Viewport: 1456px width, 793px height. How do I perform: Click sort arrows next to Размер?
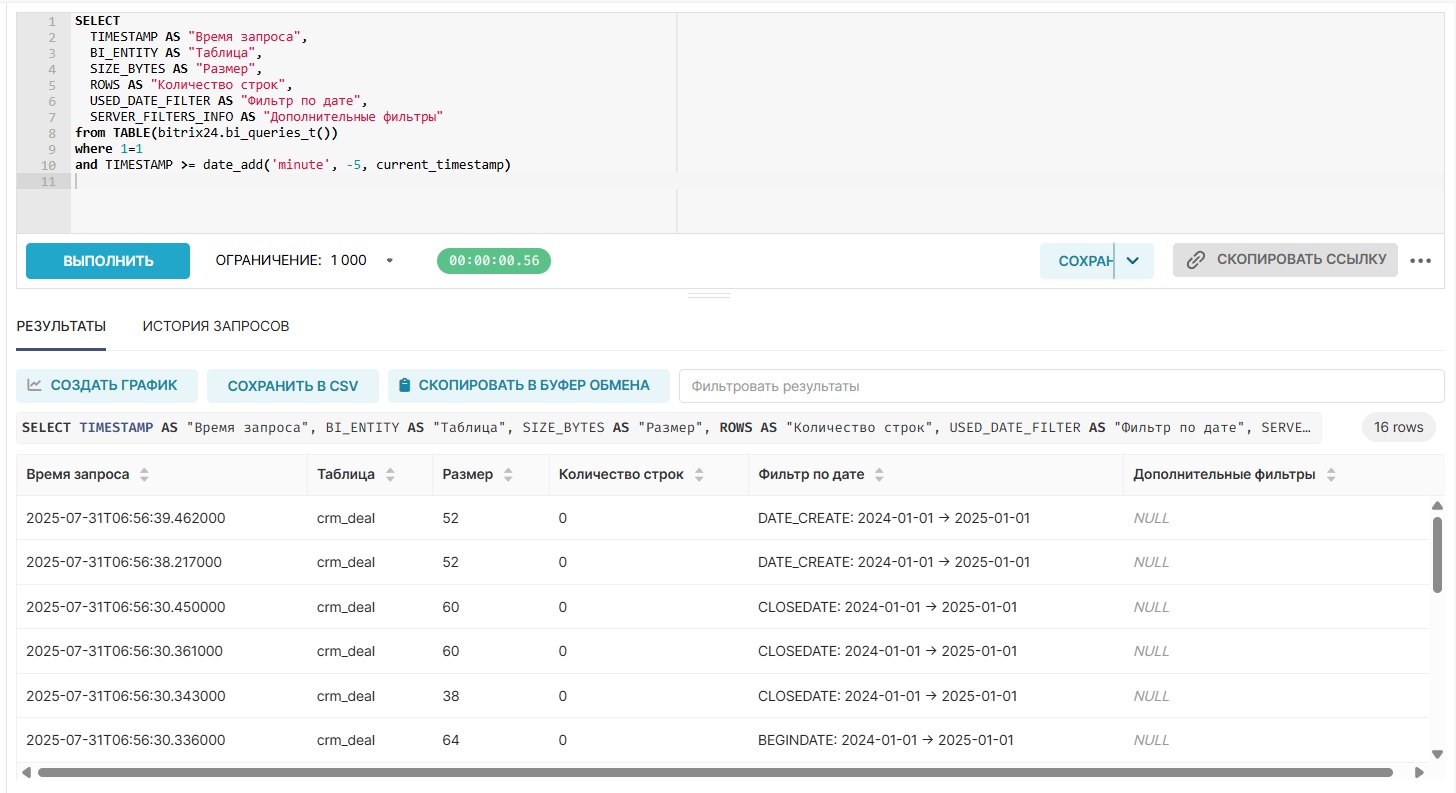pos(508,475)
